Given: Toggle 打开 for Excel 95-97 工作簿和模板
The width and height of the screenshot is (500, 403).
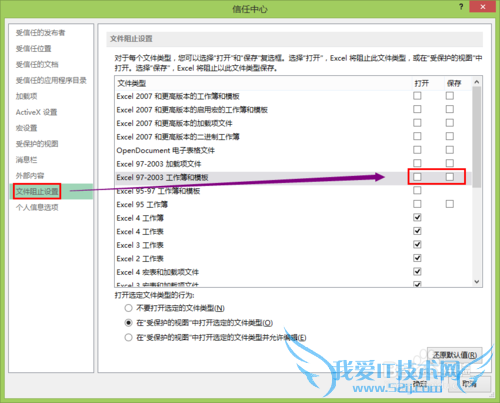Looking at the screenshot, I should 417,190.
